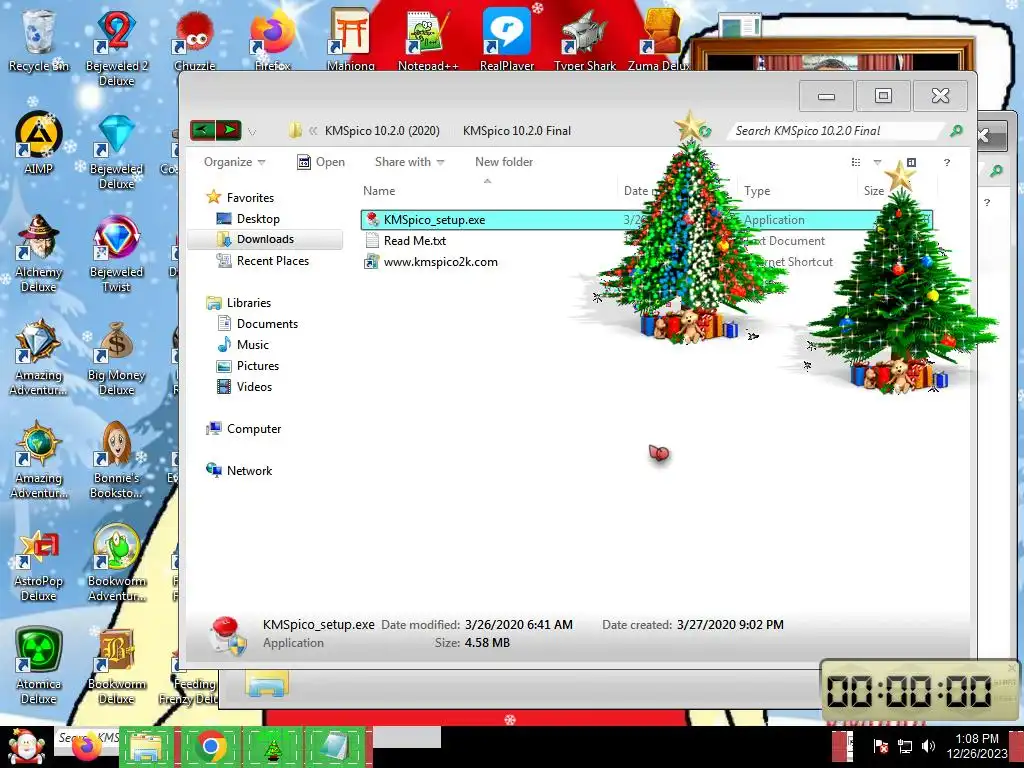Viewport: 1024px width, 768px height.
Task: Open the Recycle Bin desktop icon
Action: coord(39,40)
